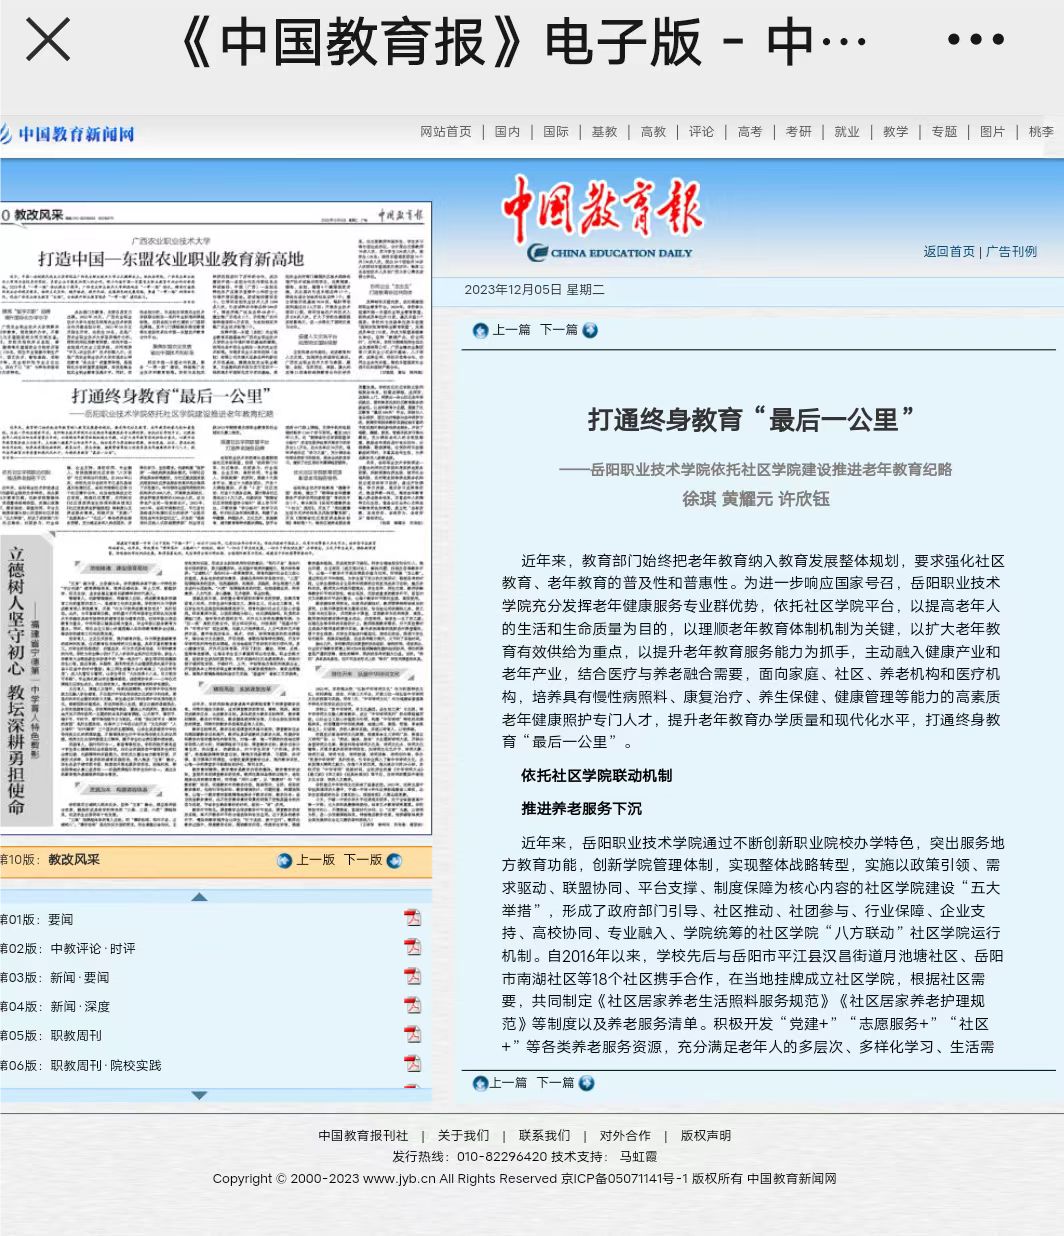Click the 中国教育报 masthead logo
The image size is (1064, 1236).
click(601, 218)
